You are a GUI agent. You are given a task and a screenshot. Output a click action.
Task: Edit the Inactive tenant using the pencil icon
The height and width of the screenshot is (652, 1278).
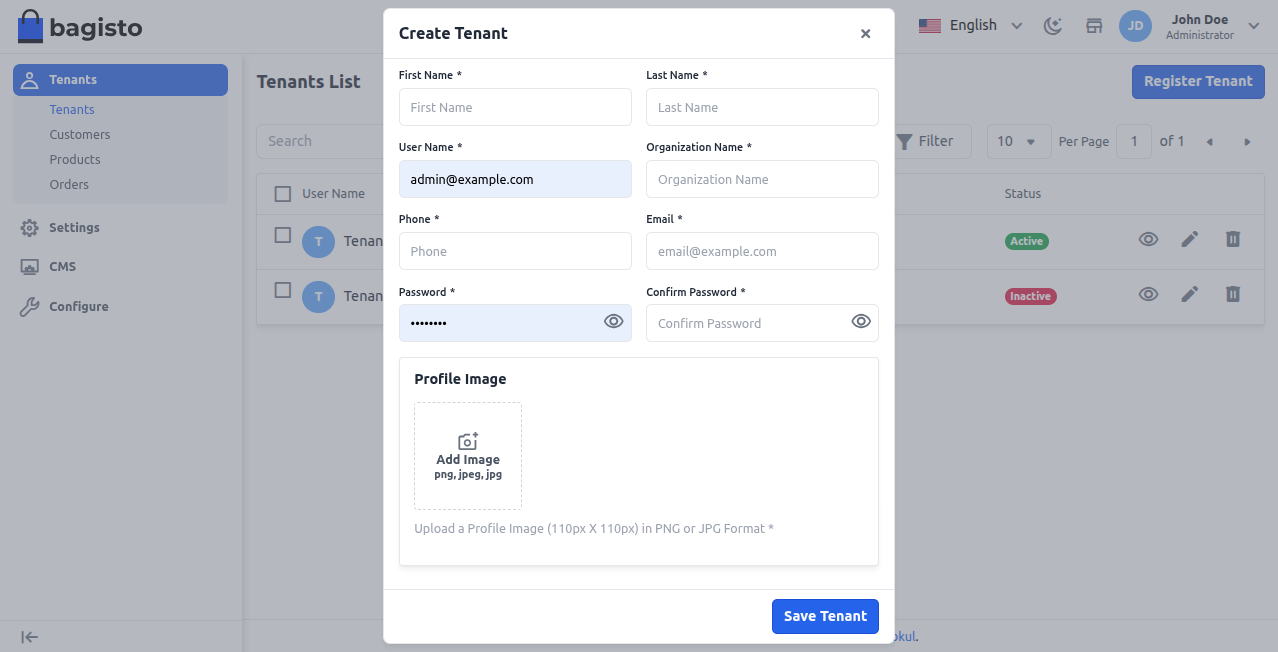click(x=1189, y=295)
